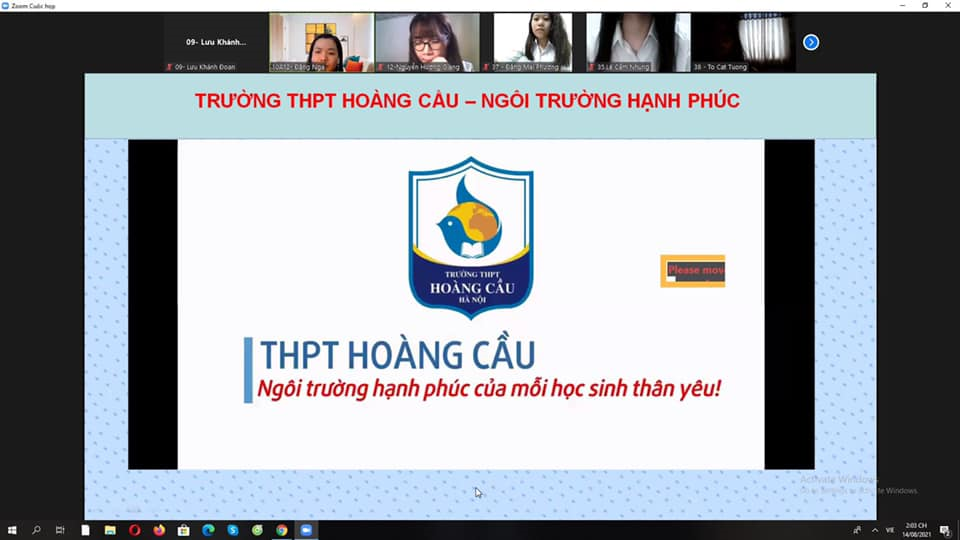Select 09- Lưu Khánh Đoan participant tile

click(x=216, y=42)
